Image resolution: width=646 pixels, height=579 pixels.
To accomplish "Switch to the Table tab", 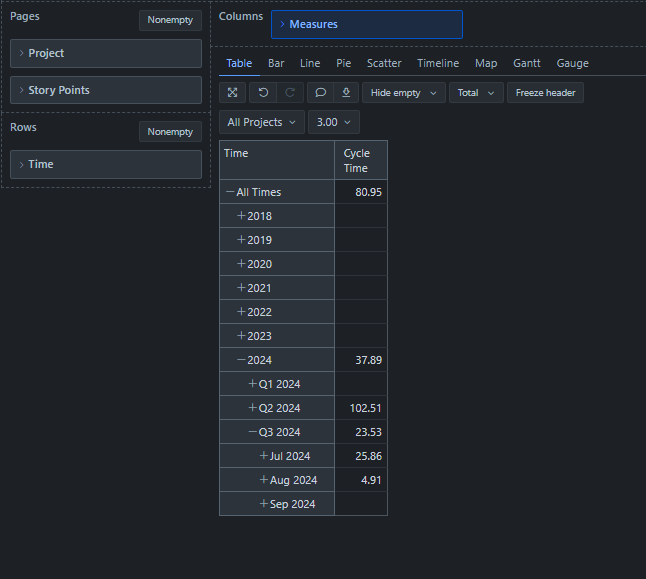I will click(x=239, y=63).
